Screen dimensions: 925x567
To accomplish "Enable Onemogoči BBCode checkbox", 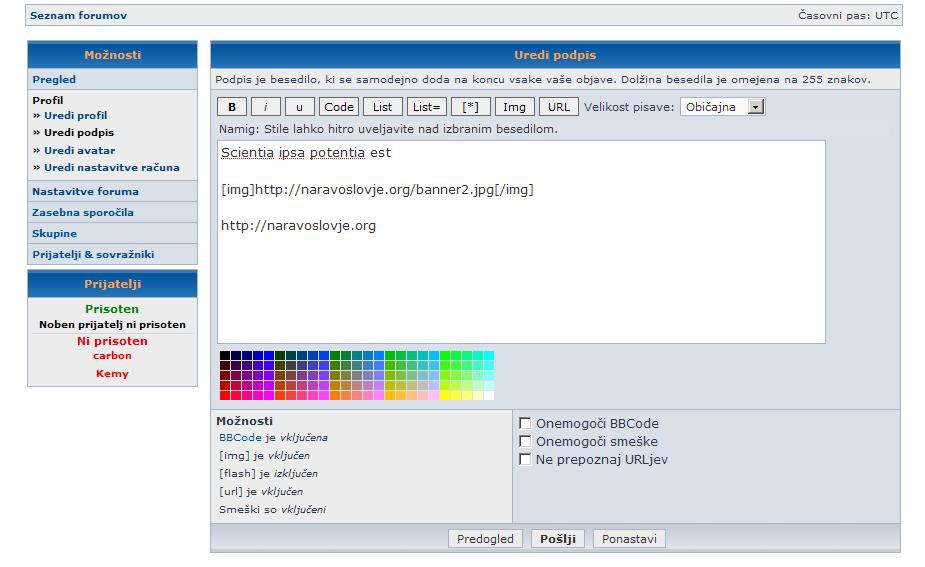I will tap(525, 423).
